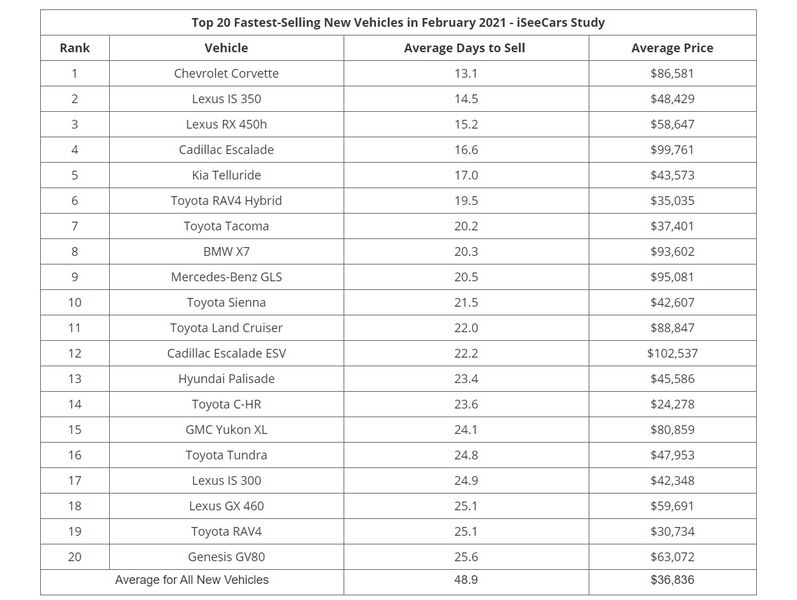Click the Lexus IS 350 vehicle cell

tap(226, 99)
